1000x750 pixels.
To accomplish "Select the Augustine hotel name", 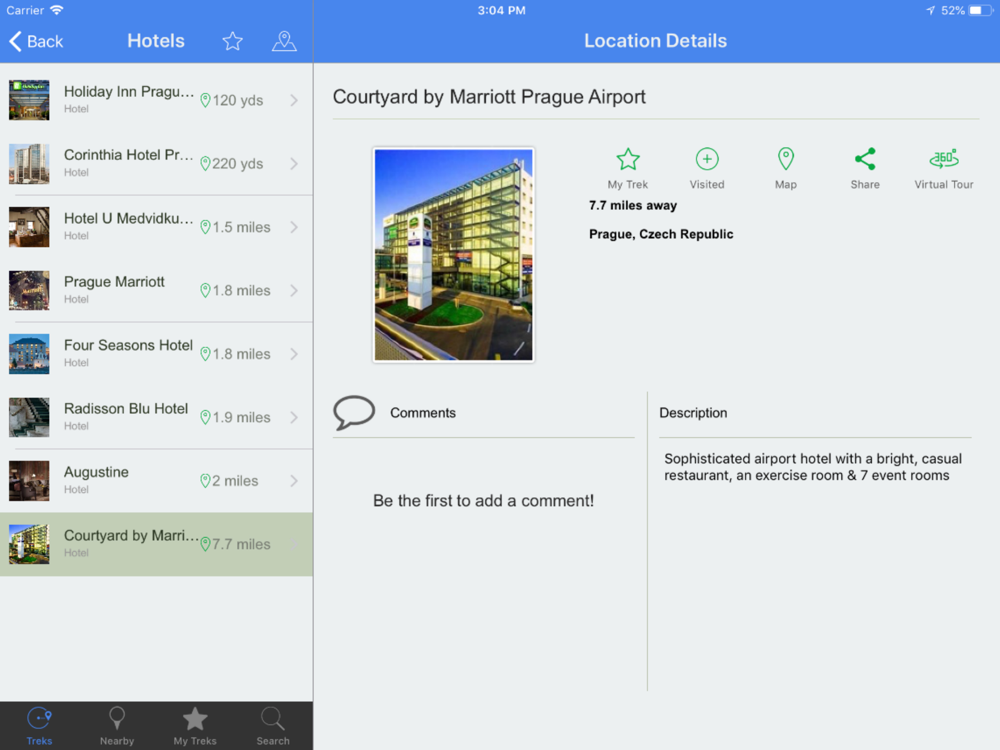I will pyautogui.click(x=96, y=472).
